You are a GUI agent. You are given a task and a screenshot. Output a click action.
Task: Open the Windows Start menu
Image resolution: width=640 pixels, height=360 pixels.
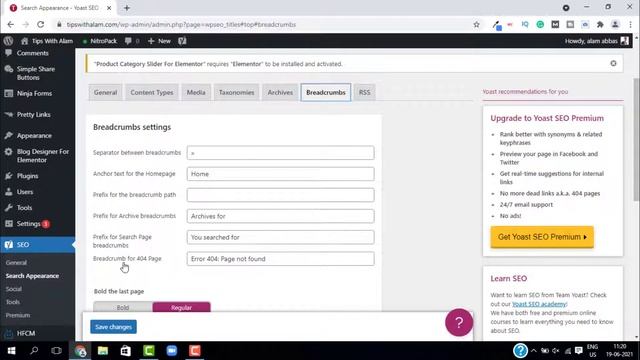[x=11, y=351]
